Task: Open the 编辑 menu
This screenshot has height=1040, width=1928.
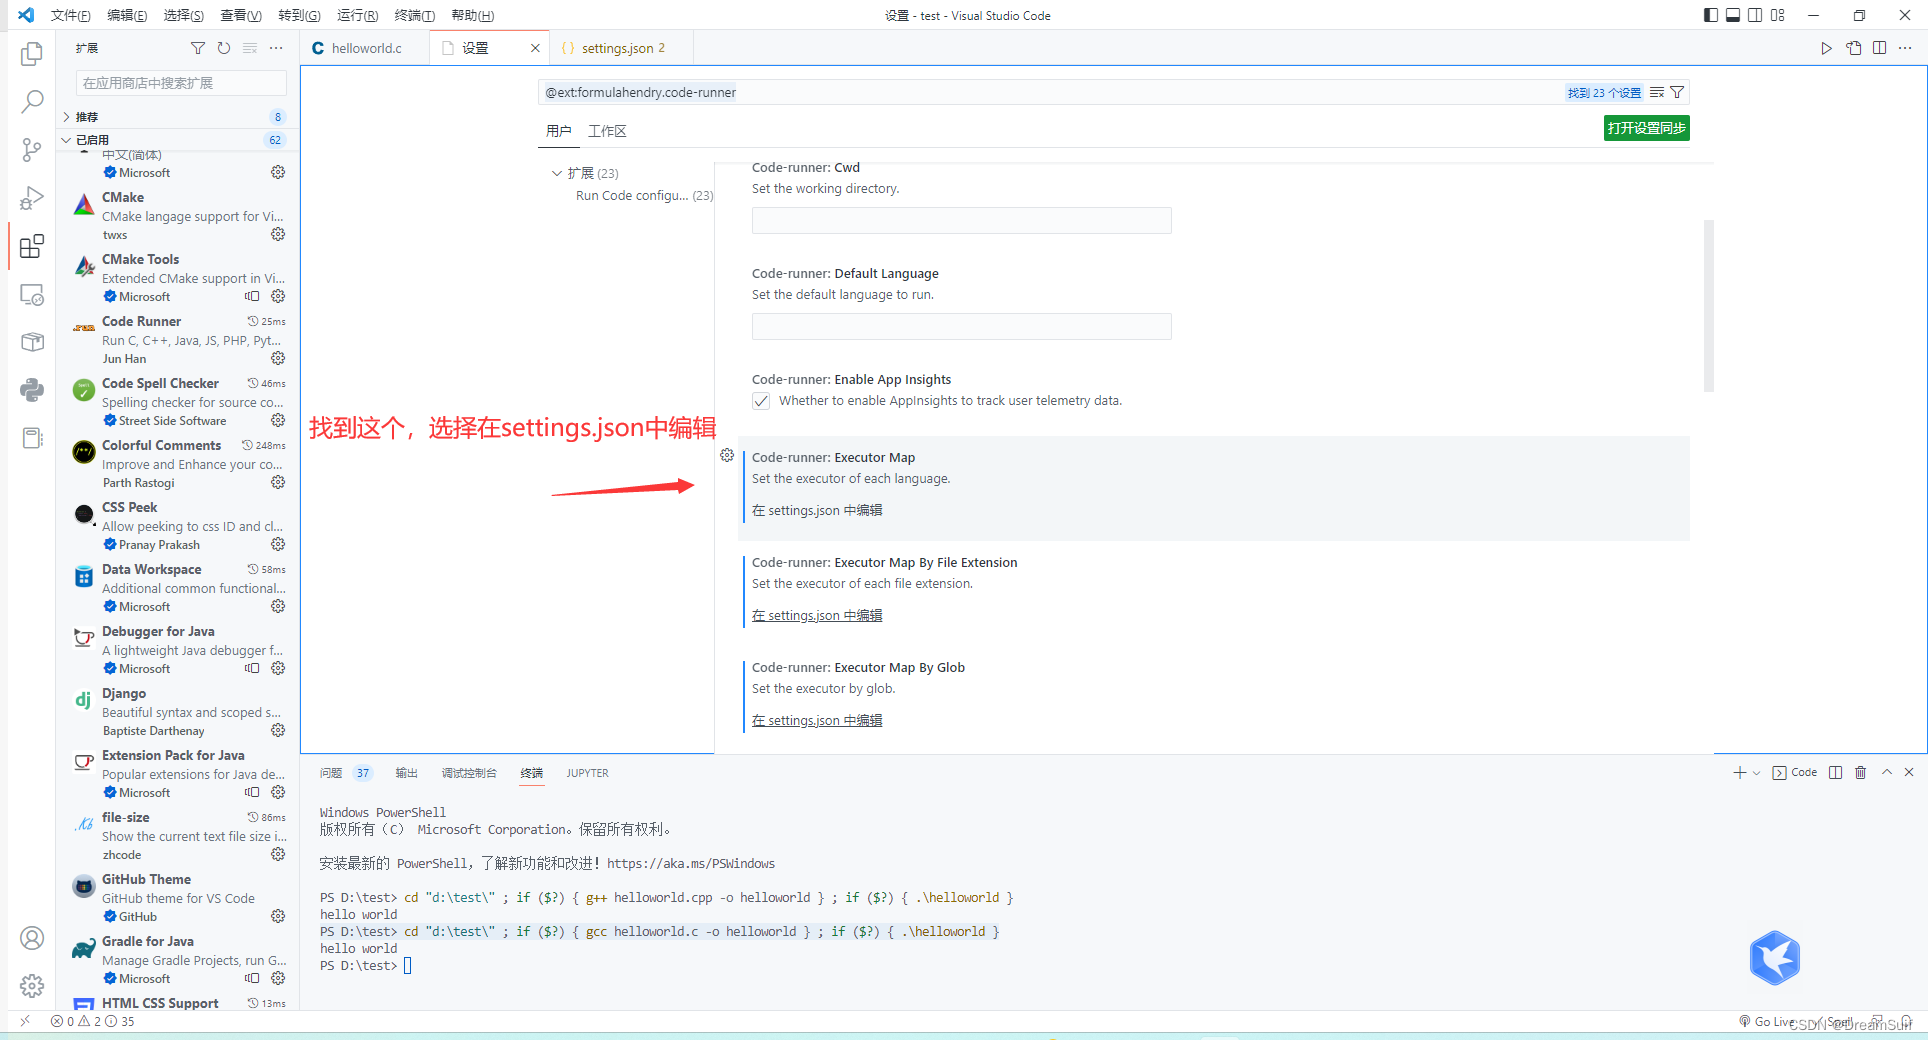Action: [127, 15]
